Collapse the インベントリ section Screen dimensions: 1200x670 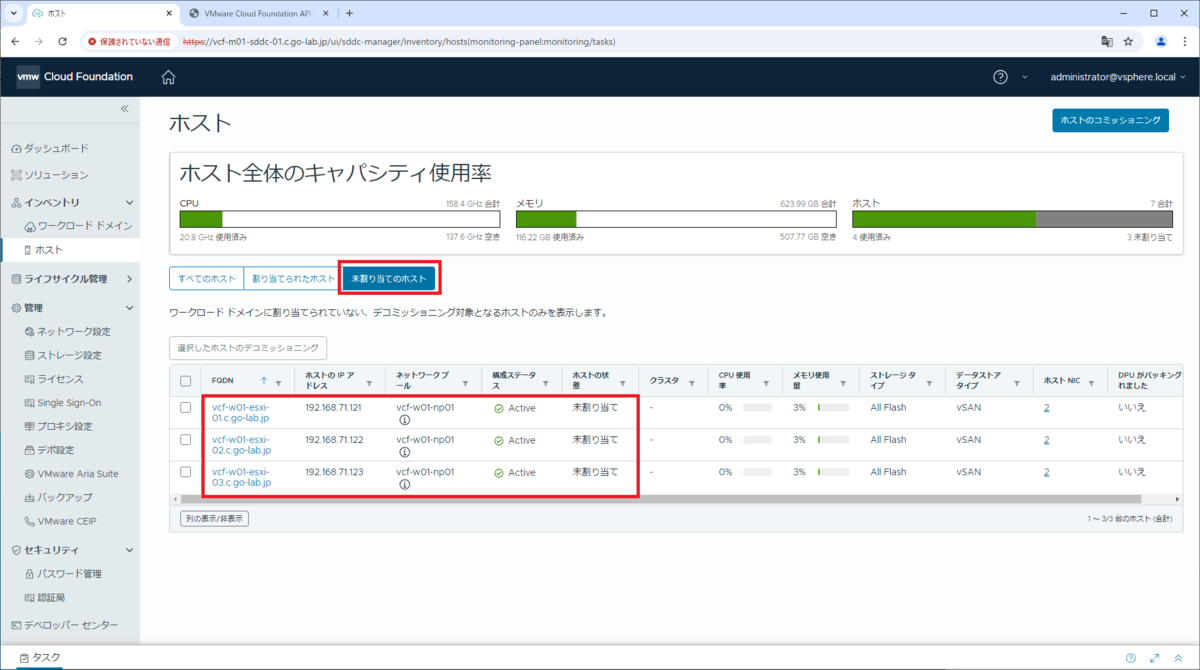[x=129, y=202]
